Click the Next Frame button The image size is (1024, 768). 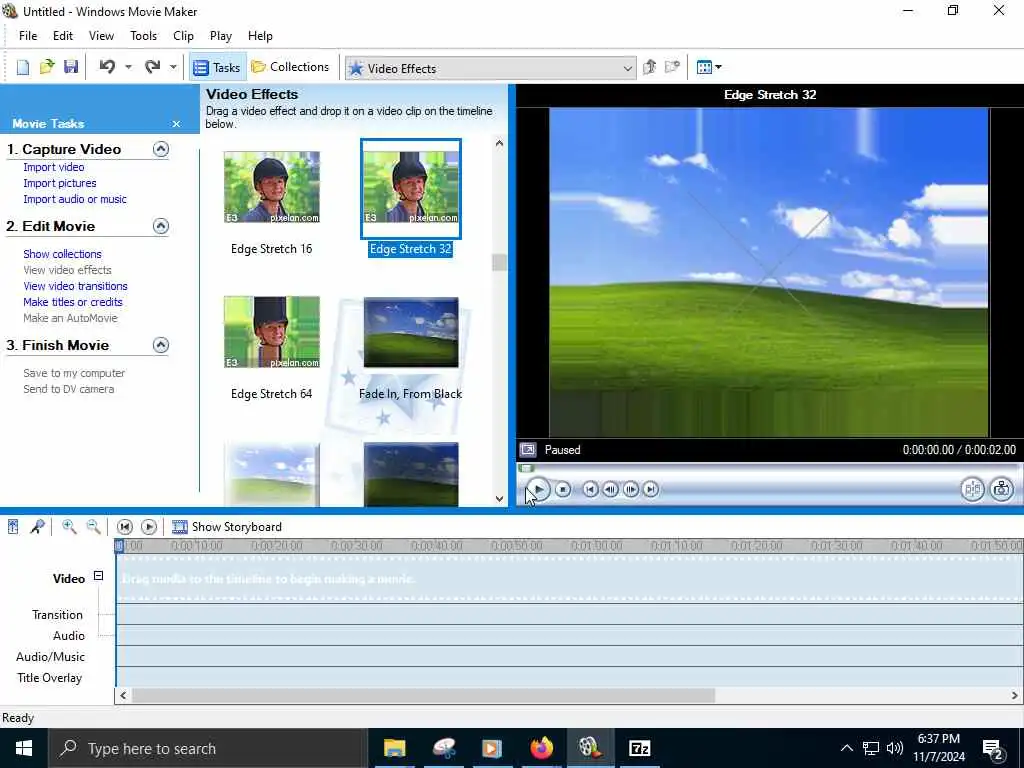pyautogui.click(x=631, y=489)
